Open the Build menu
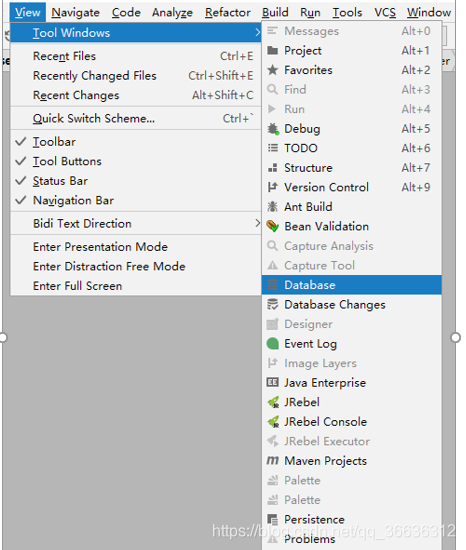 tap(275, 13)
